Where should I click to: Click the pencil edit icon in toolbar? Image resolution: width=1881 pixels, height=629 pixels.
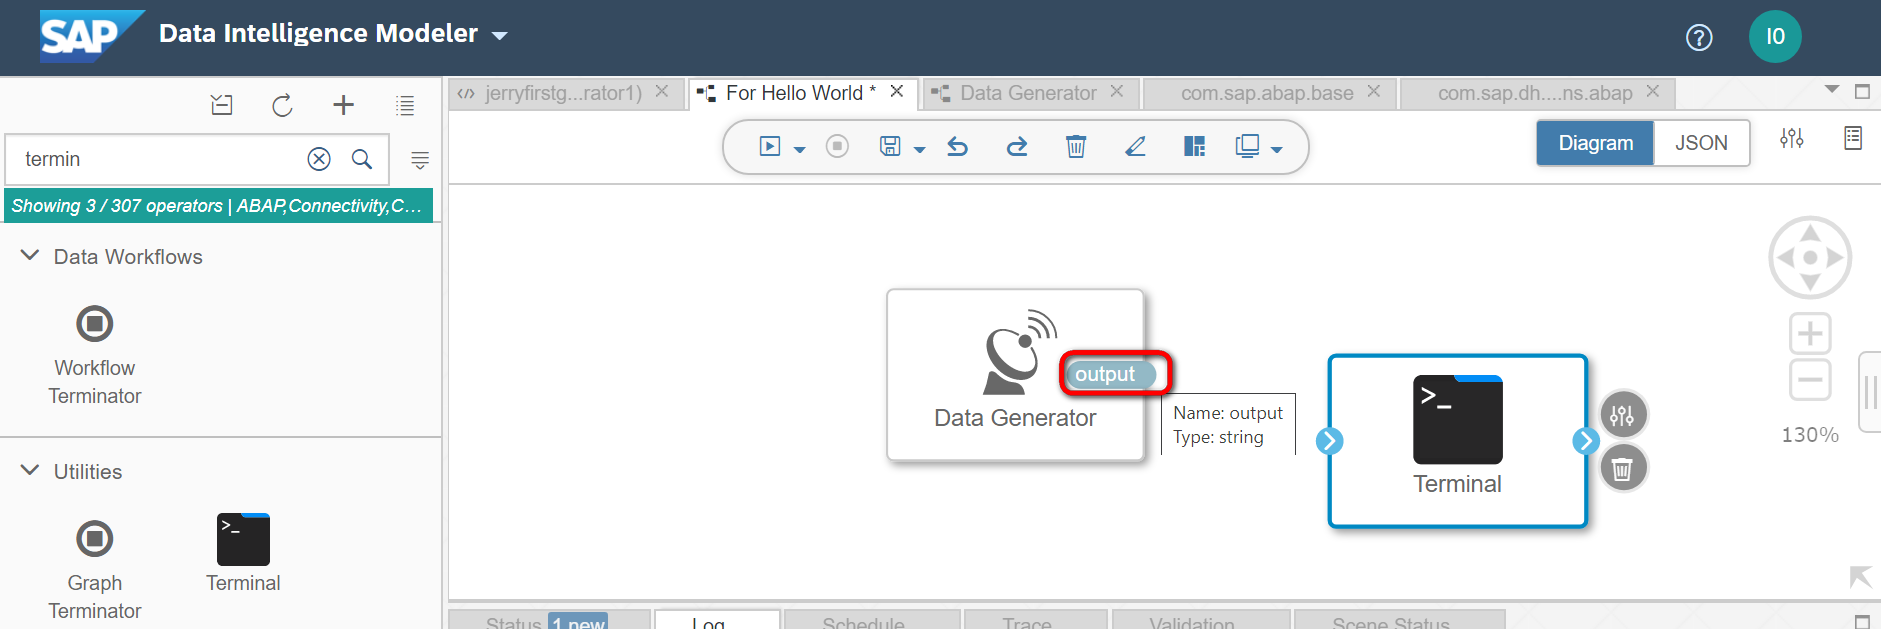[1135, 147]
